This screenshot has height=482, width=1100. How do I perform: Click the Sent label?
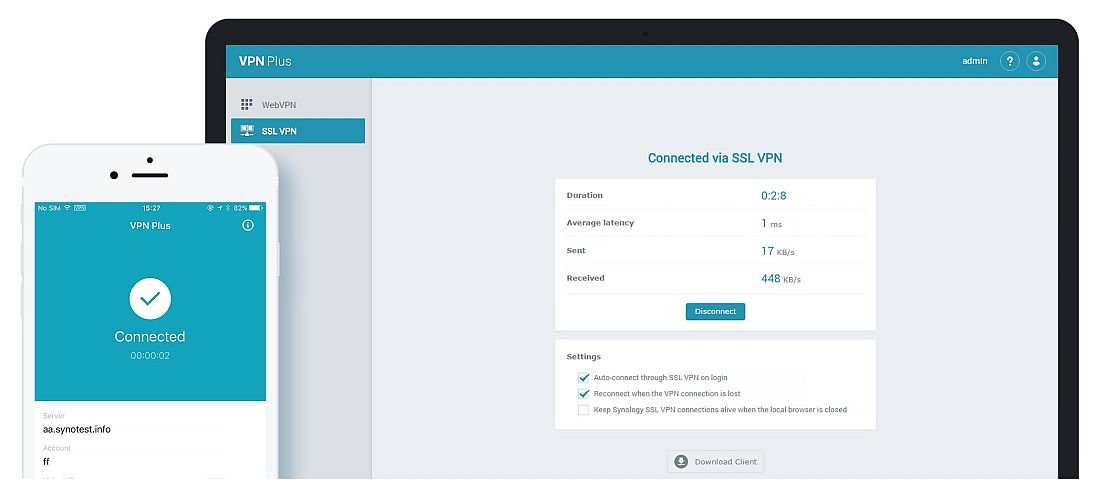click(x=576, y=250)
